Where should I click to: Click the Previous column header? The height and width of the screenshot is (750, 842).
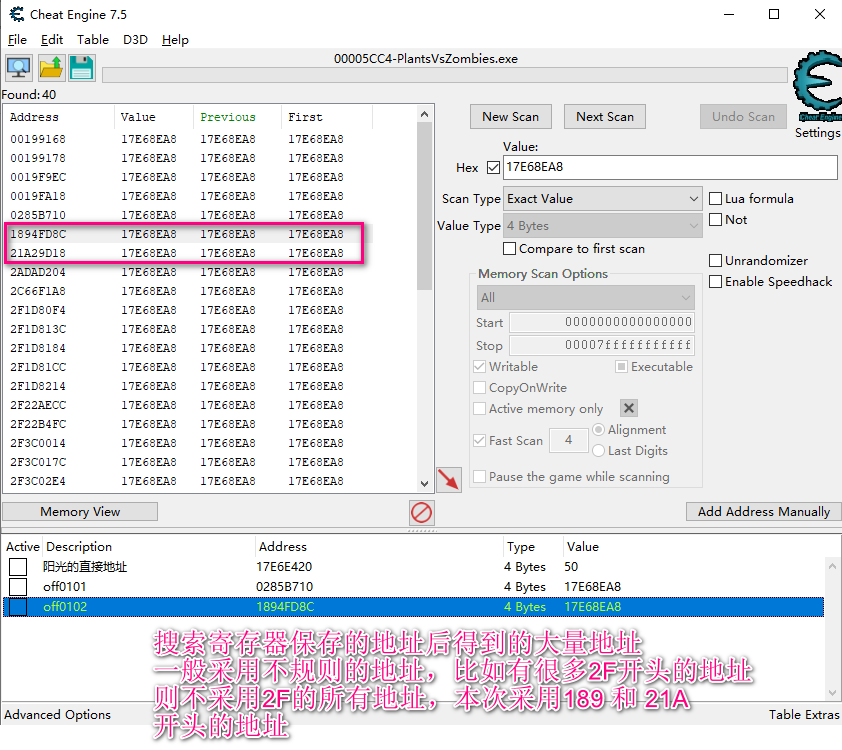click(237, 117)
